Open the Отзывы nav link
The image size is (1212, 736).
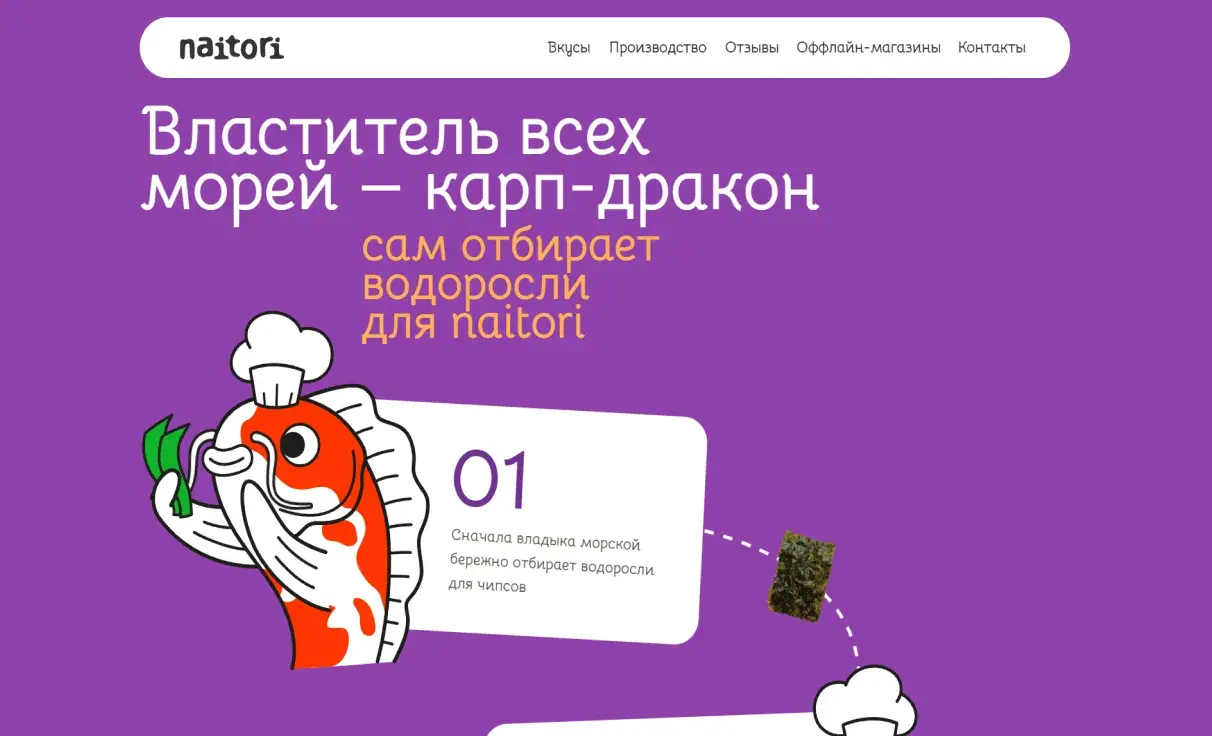point(752,47)
